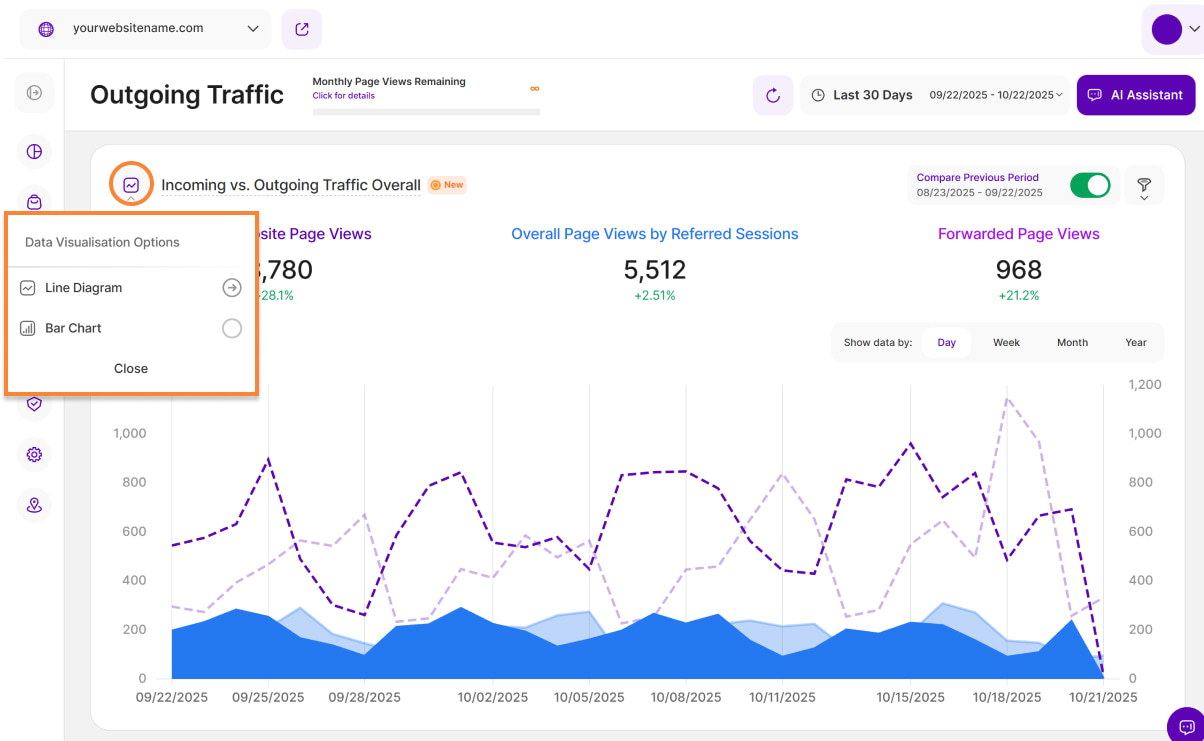This screenshot has width=1204, height=741.
Task: Expand the Last 30 Days date range
Action: [934, 95]
